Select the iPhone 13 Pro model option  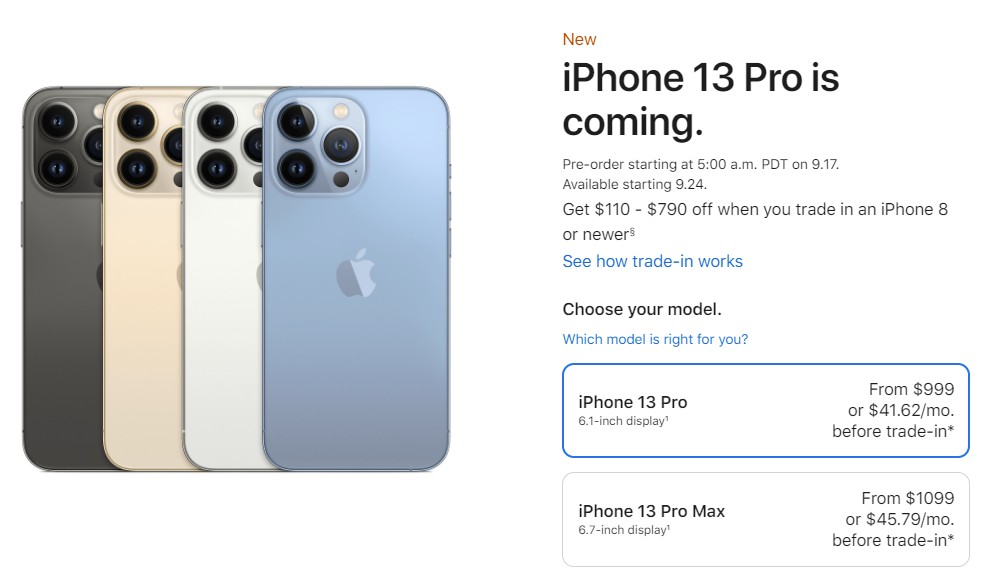pos(765,410)
